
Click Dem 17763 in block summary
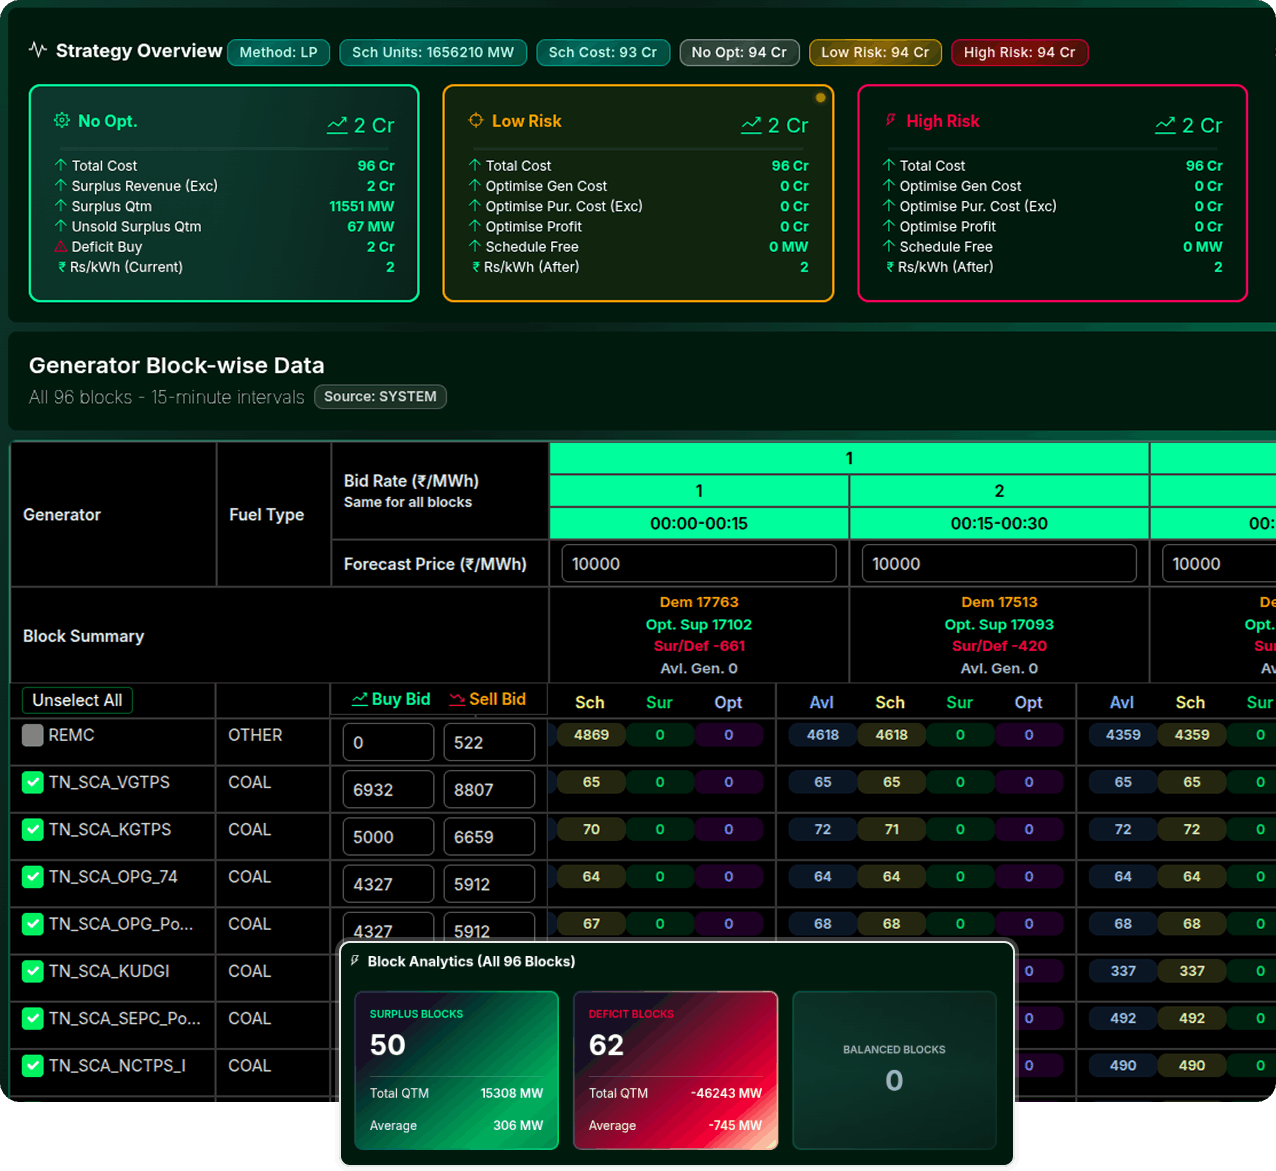click(x=699, y=602)
